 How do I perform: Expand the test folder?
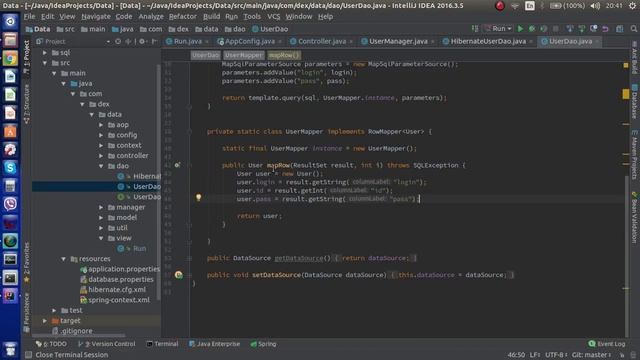[54, 310]
